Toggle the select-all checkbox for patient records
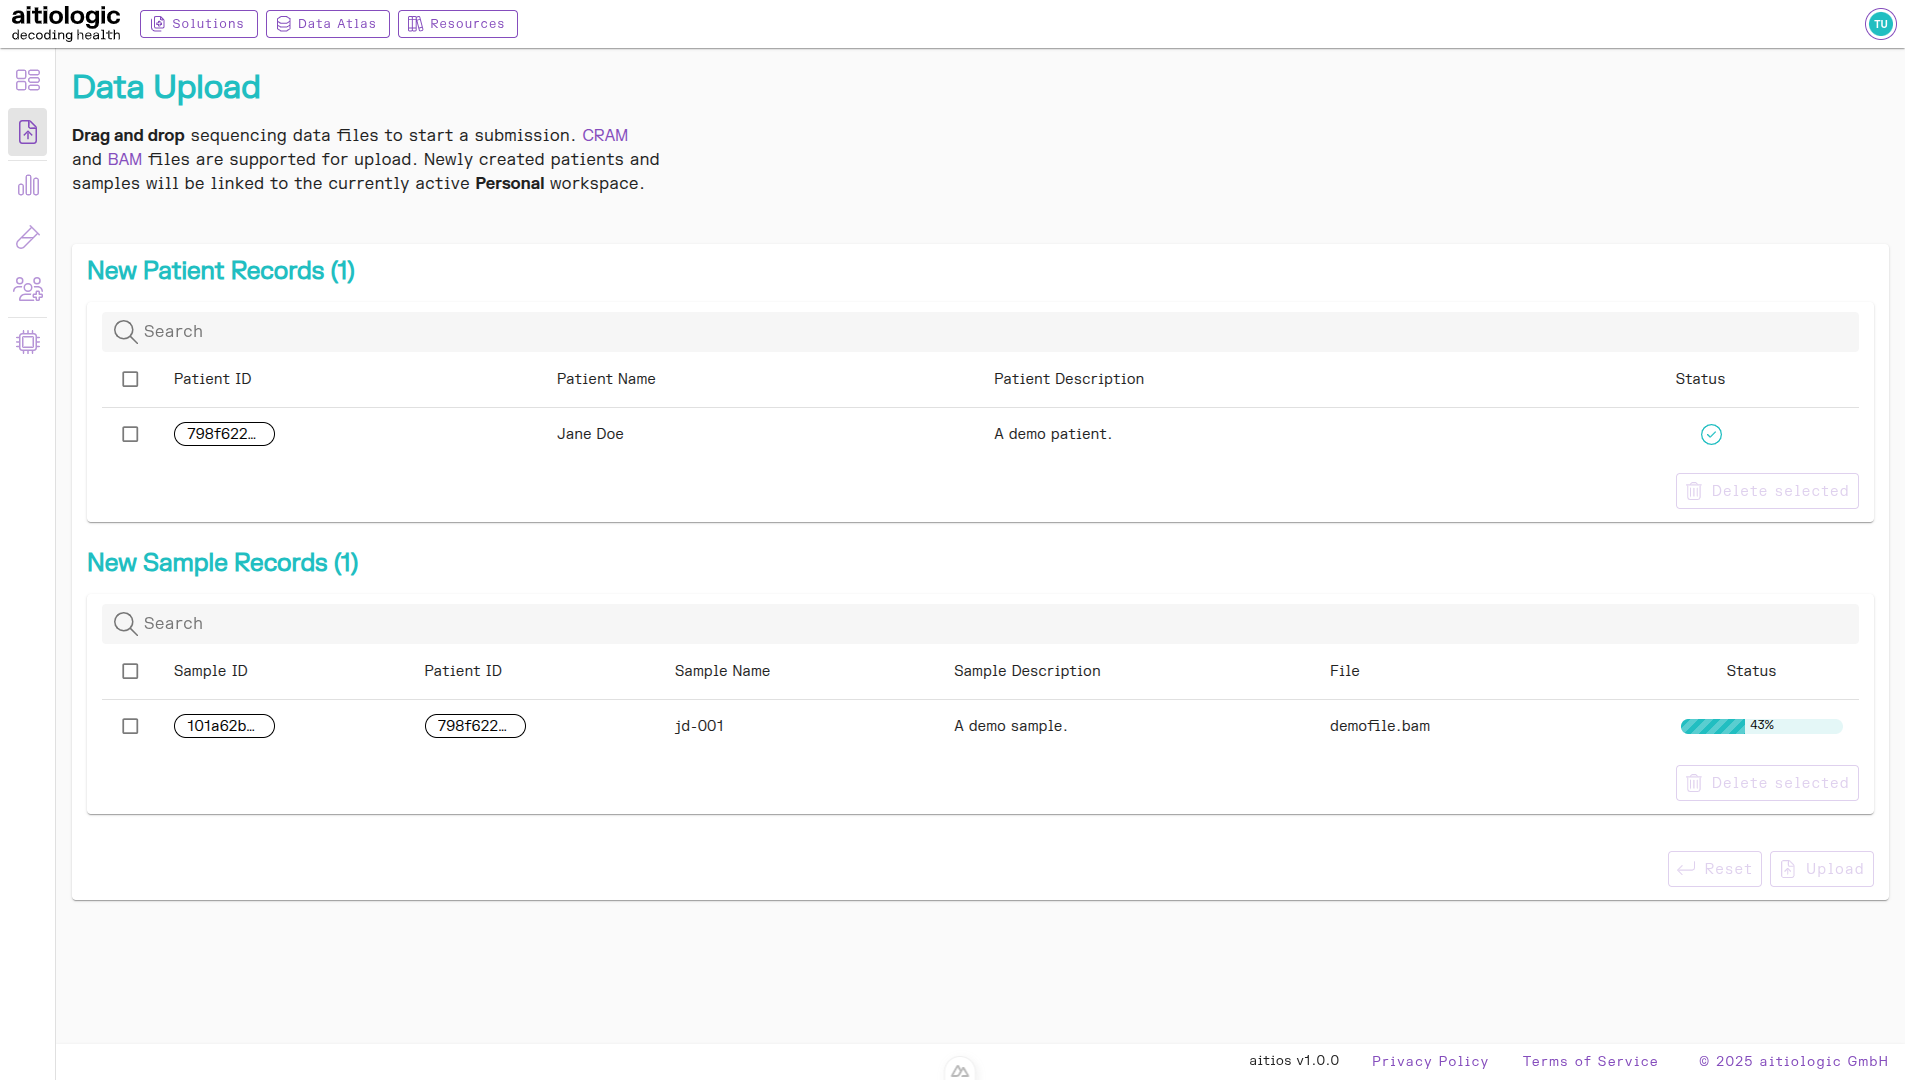Screen dimensions: 1905x1080 click(130, 379)
